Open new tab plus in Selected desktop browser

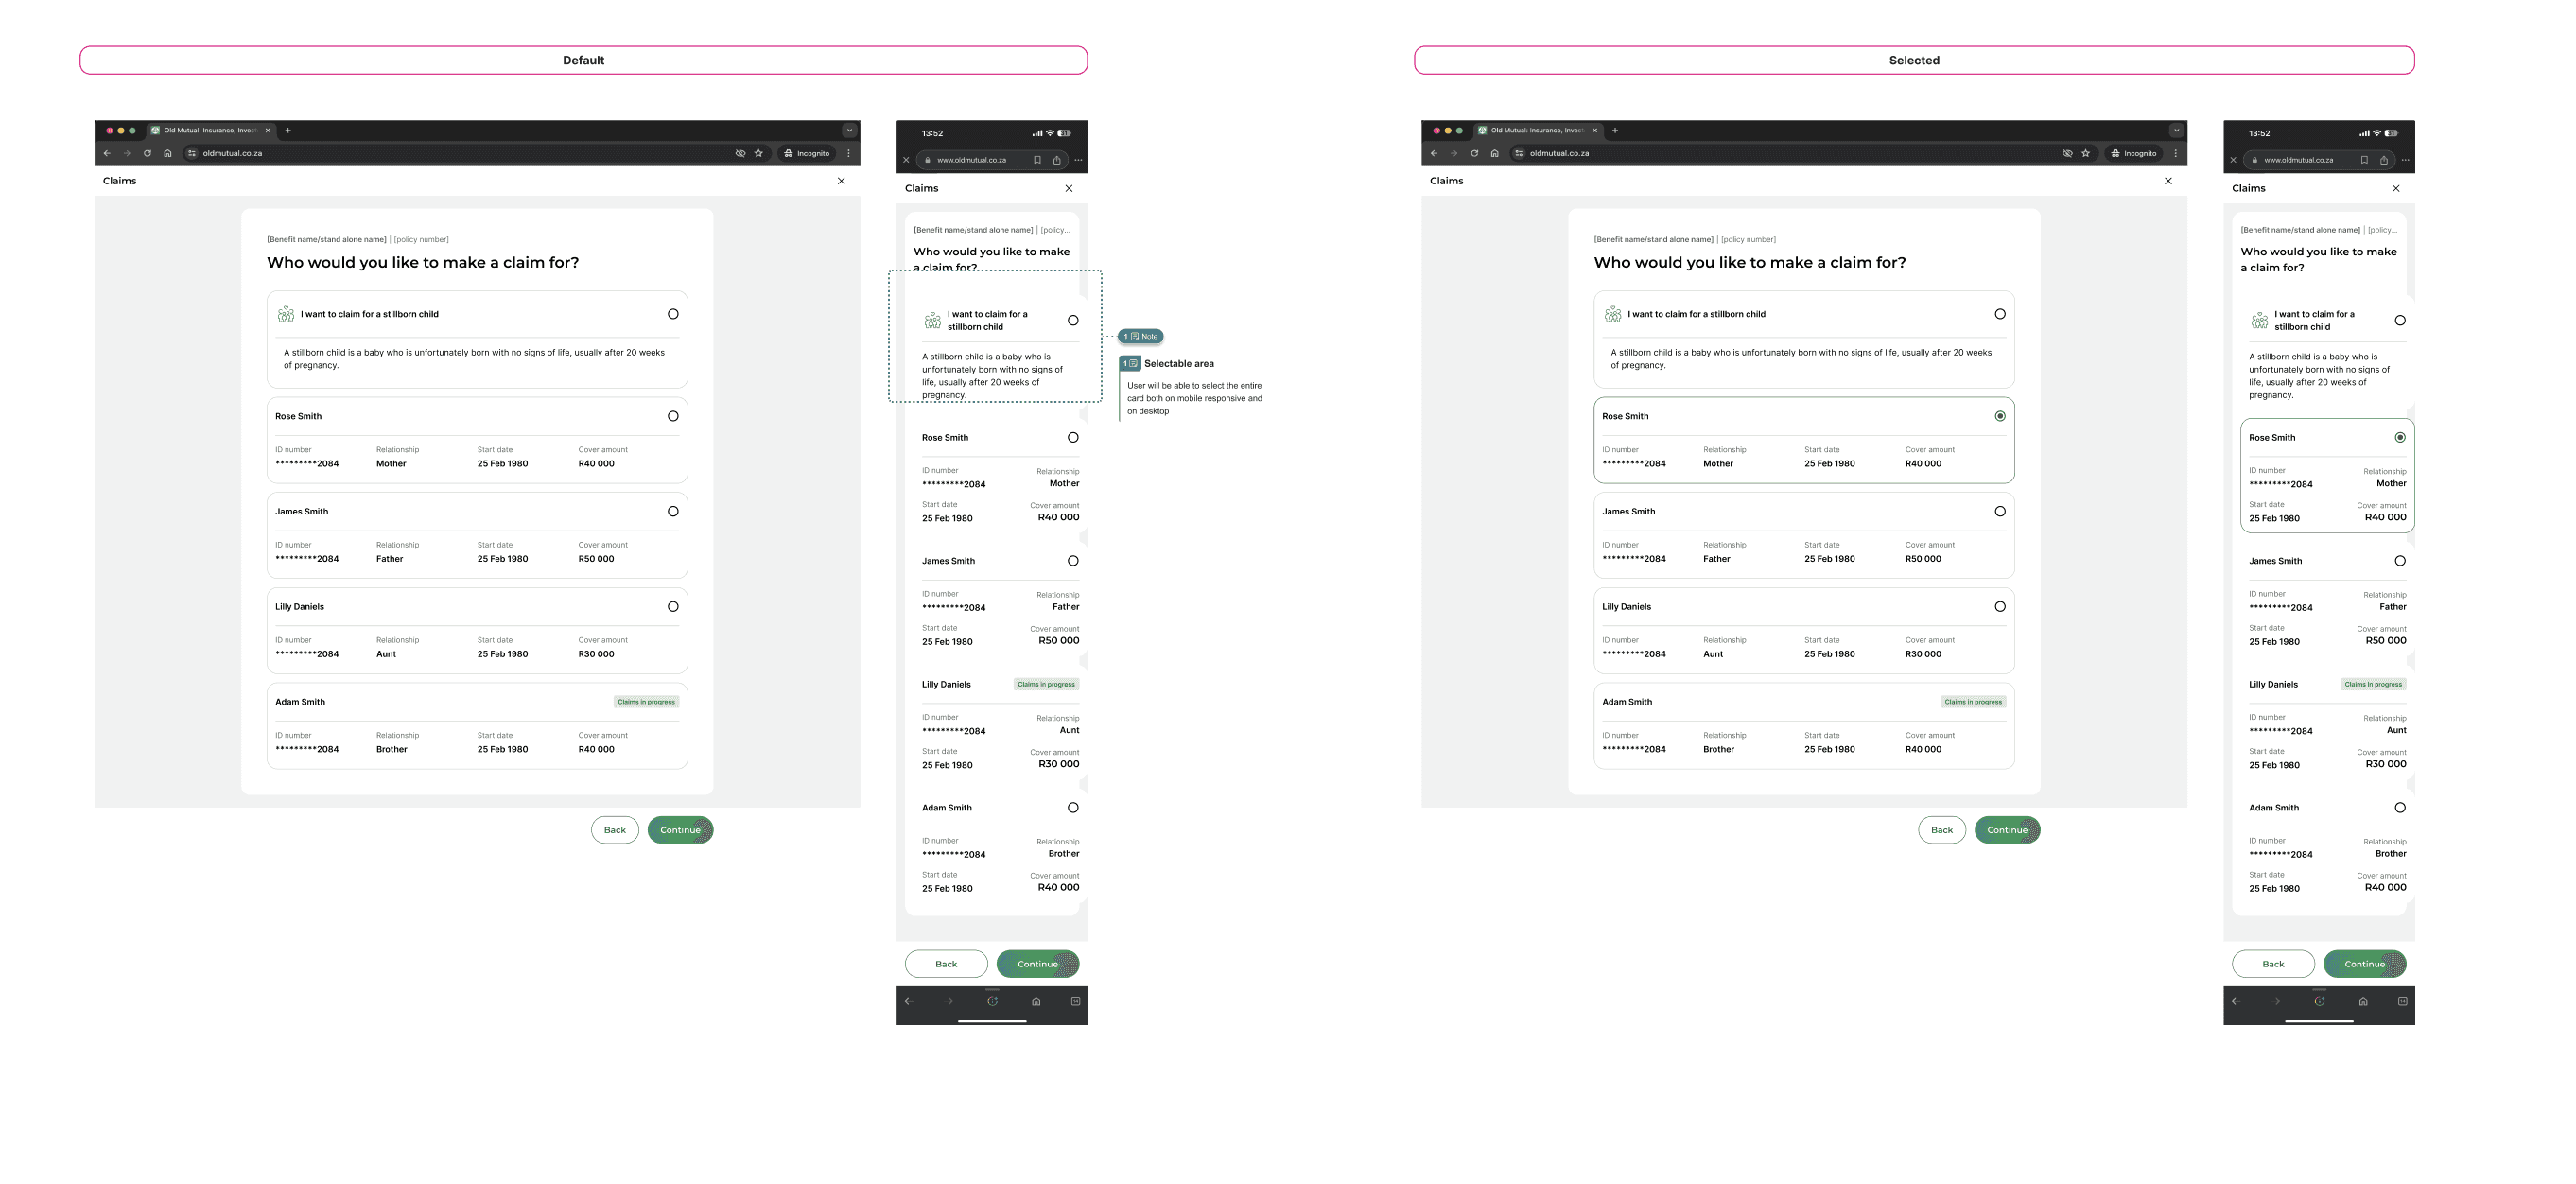click(x=1615, y=130)
